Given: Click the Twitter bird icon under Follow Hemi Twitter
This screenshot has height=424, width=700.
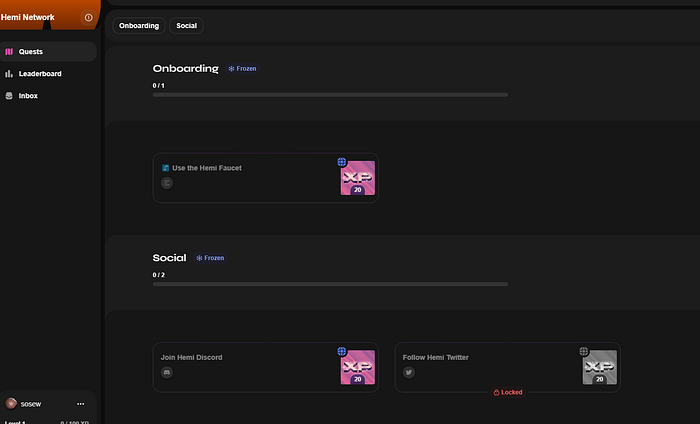Looking at the screenshot, I should click(408, 372).
